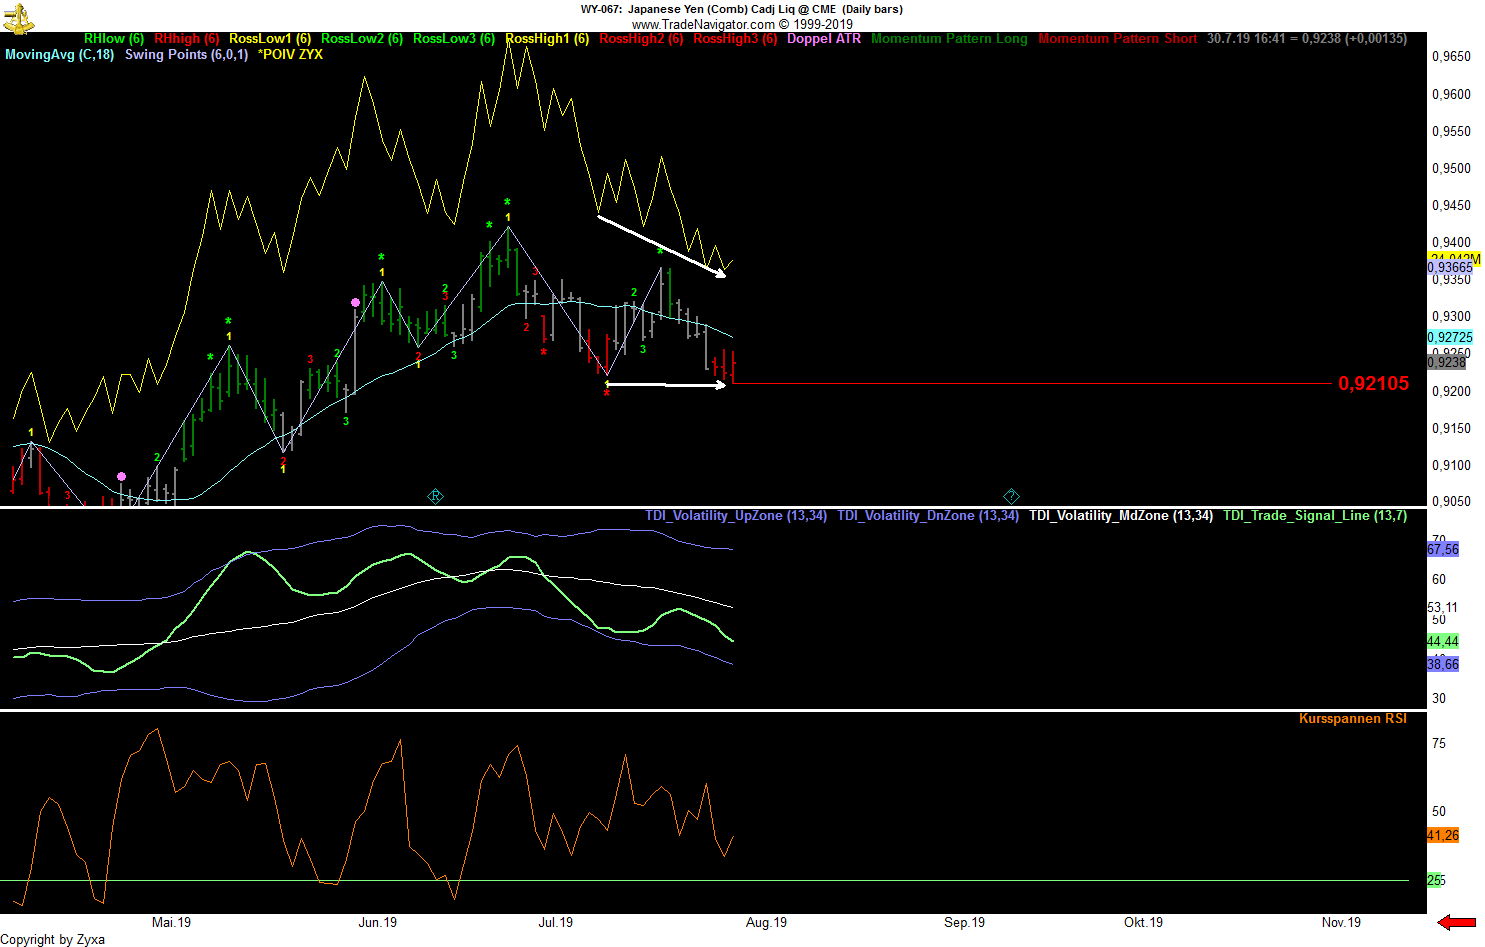Click the Momentum Pattern Long label
Viewport: 1485px width, 947px height.
(x=949, y=39)
